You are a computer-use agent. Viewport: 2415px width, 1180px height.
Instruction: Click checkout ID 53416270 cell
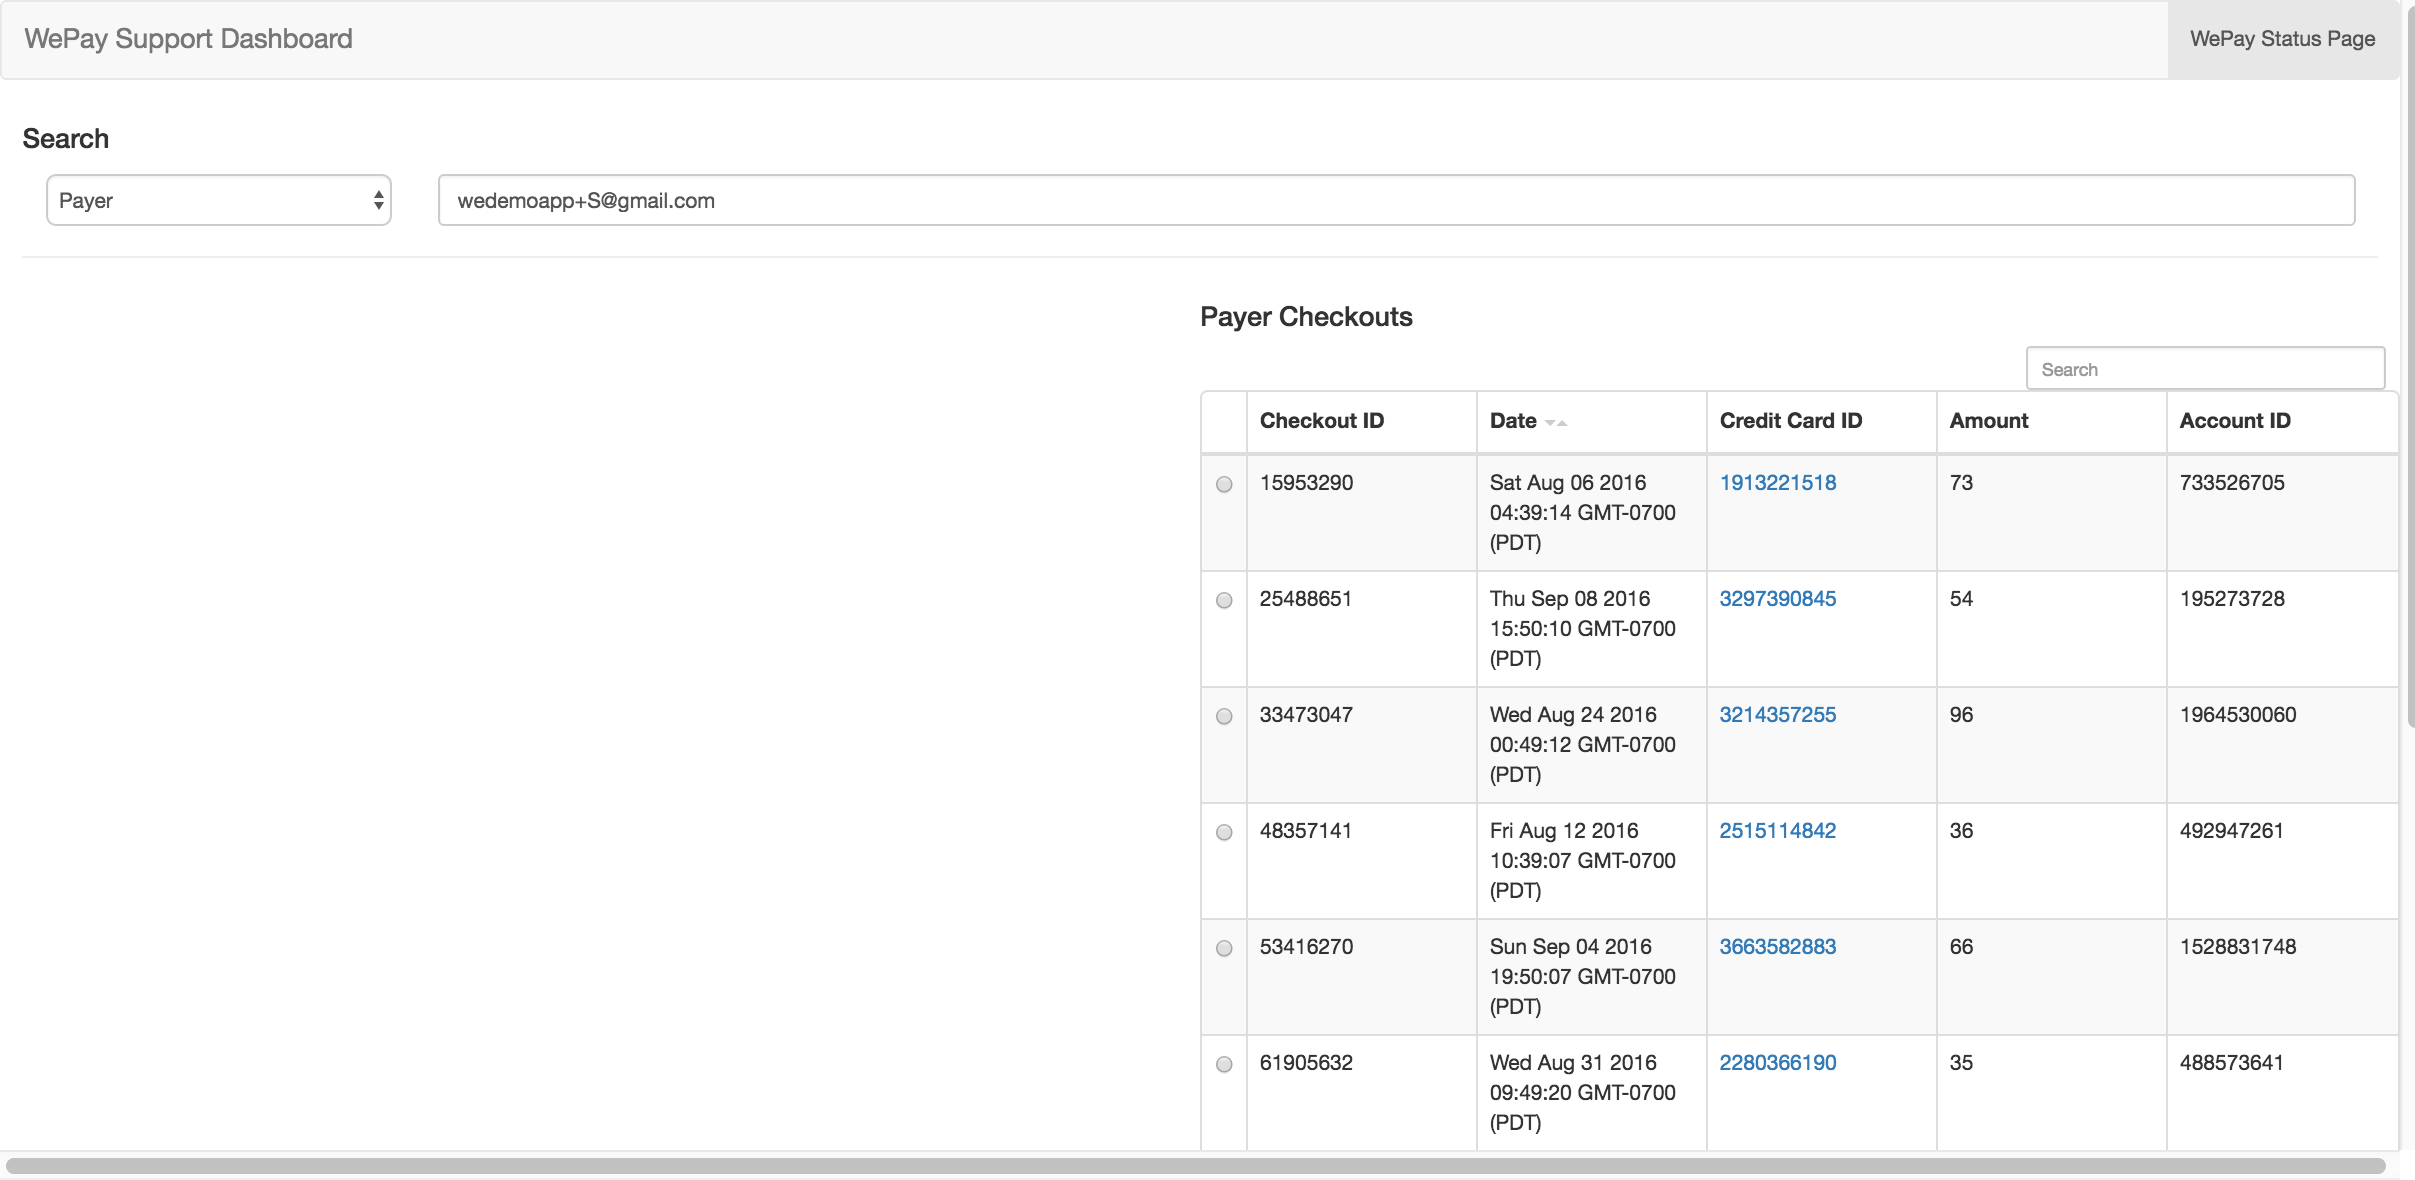[1361, 977]
